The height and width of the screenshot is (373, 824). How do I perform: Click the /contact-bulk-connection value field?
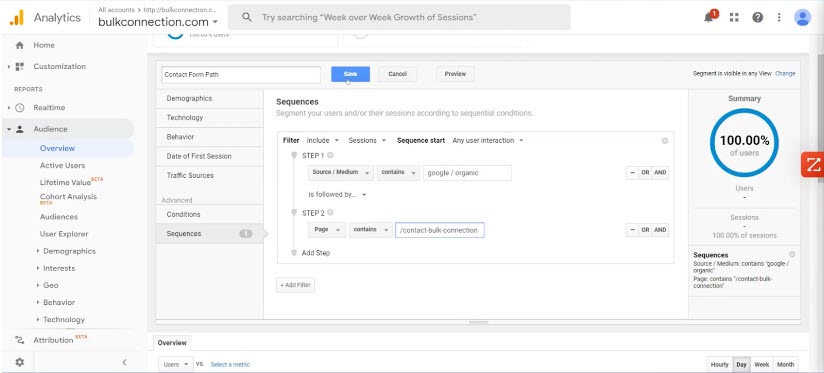coord(440,230)
